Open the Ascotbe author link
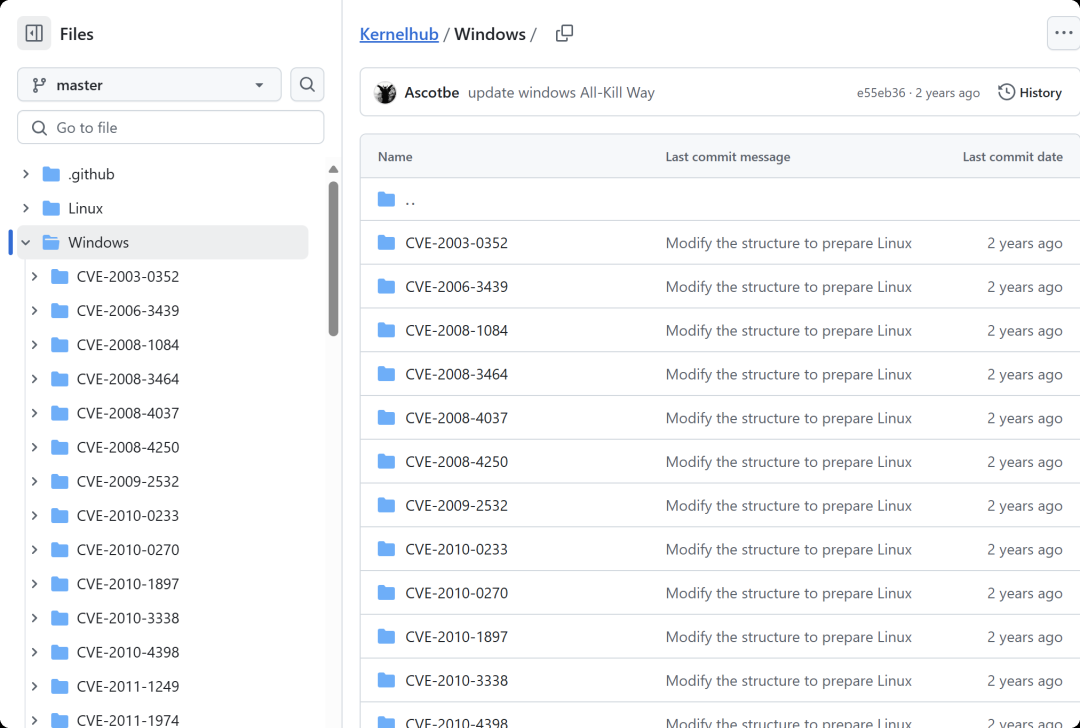The width and height of the screenshot is (1080, 728). [432, 92]
